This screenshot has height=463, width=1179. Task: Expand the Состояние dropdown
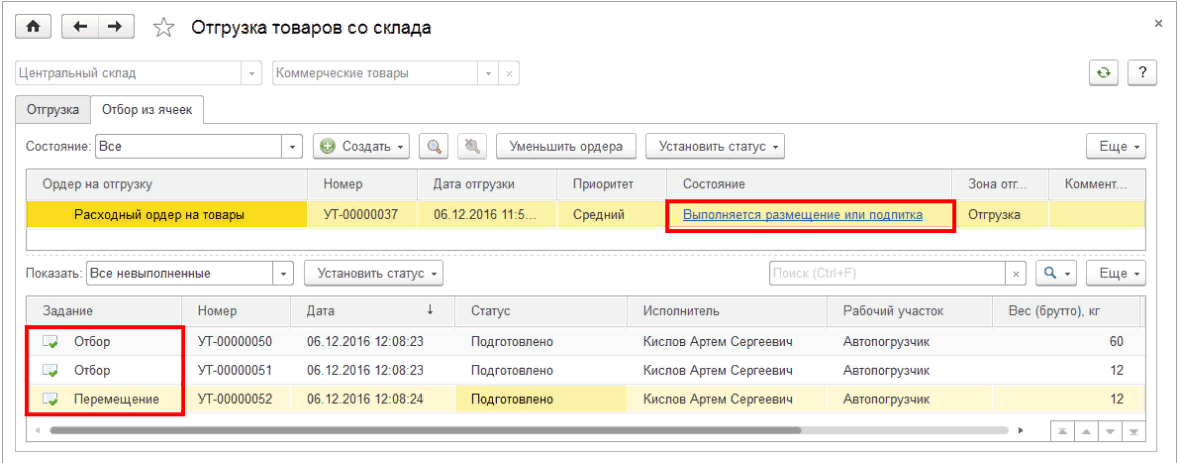click(x=293, y=146)
